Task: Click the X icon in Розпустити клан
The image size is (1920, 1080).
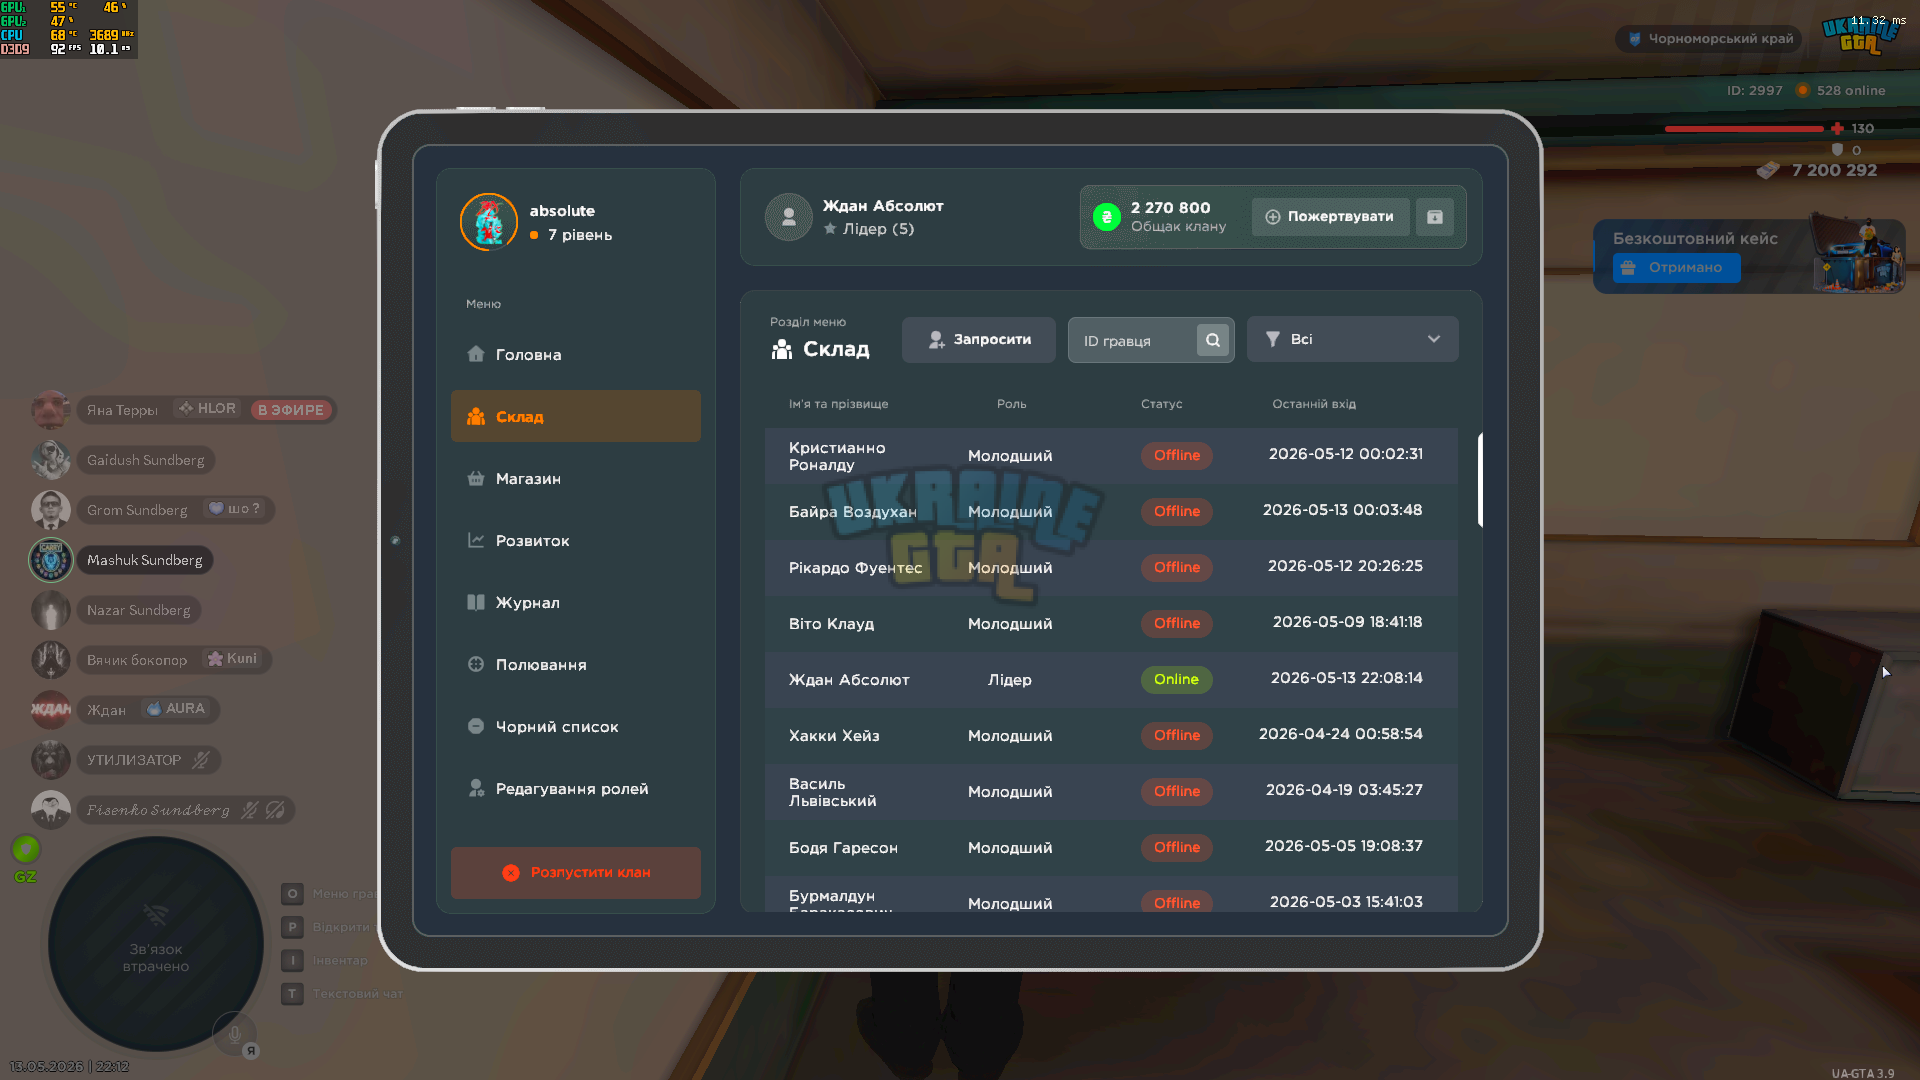Action: 511,873
